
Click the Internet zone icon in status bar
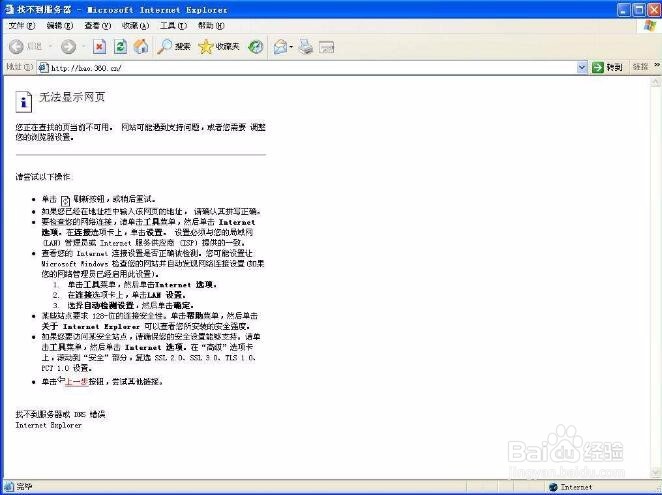553,487
